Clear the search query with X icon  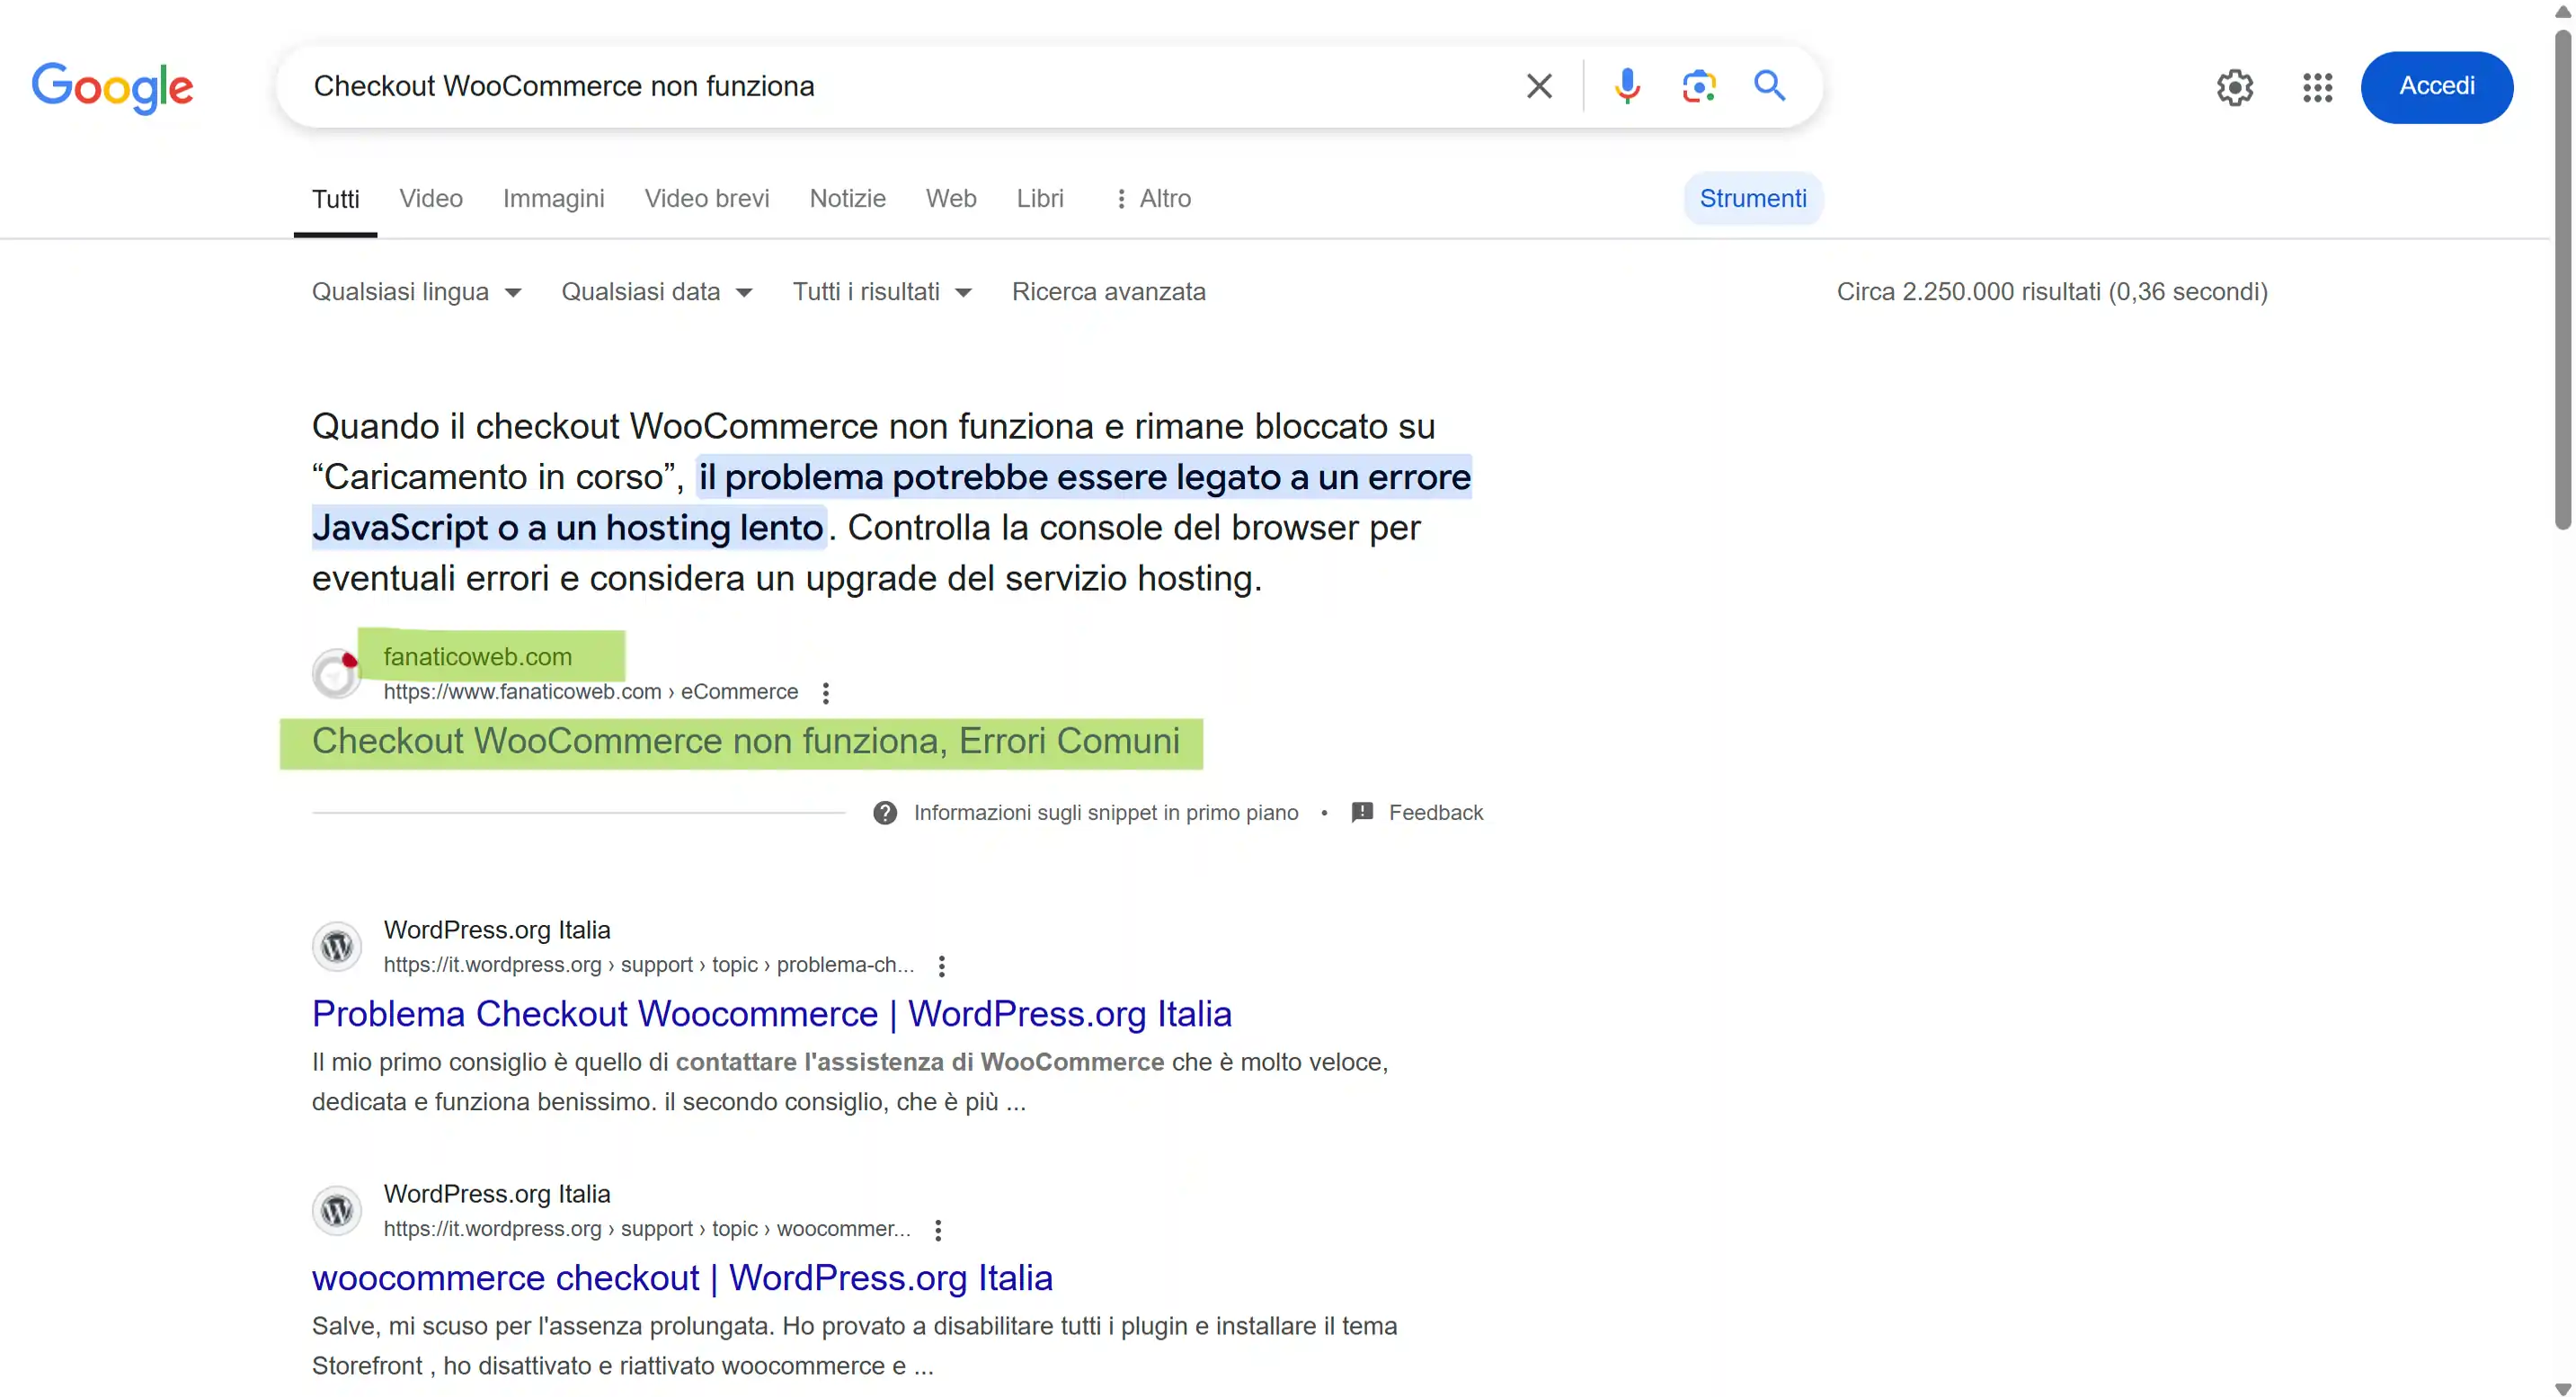1539,86
